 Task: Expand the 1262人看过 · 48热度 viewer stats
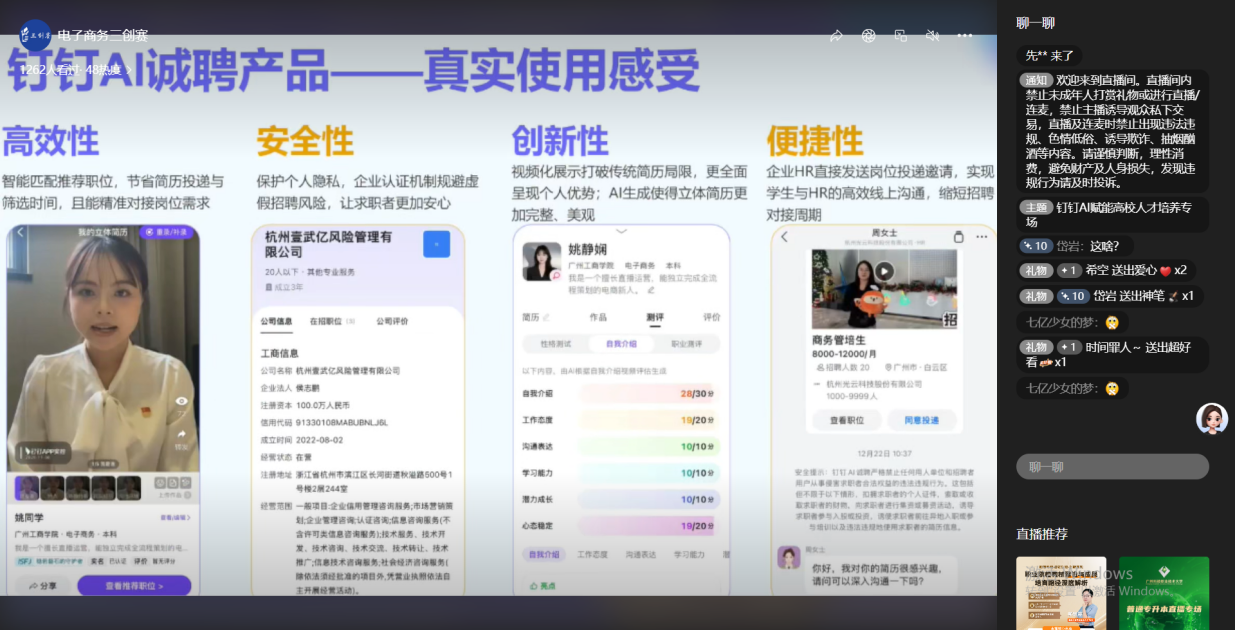(x=70, y=70)
